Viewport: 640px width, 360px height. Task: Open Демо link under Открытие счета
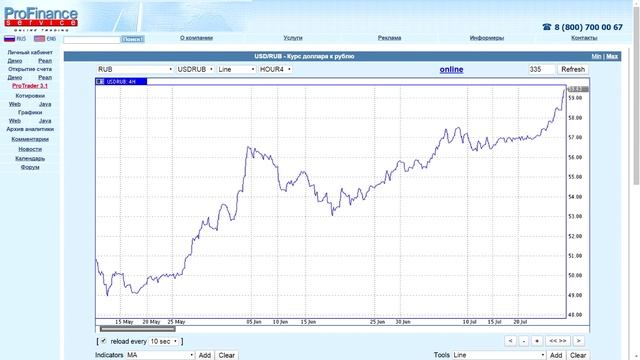(15, 78)
